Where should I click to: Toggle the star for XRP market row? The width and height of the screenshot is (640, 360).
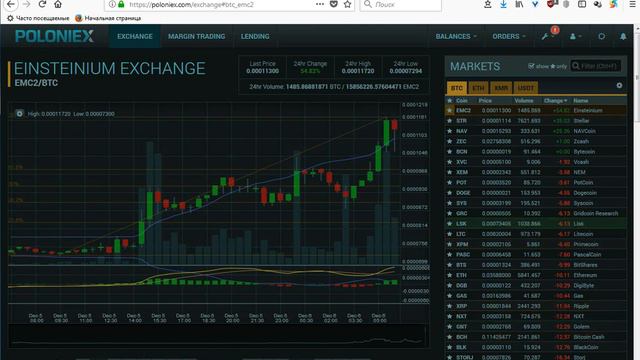coord(449,306)
